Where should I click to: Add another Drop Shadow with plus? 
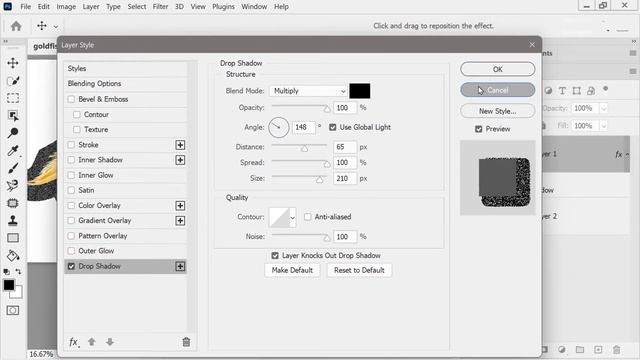pos(180,267)
